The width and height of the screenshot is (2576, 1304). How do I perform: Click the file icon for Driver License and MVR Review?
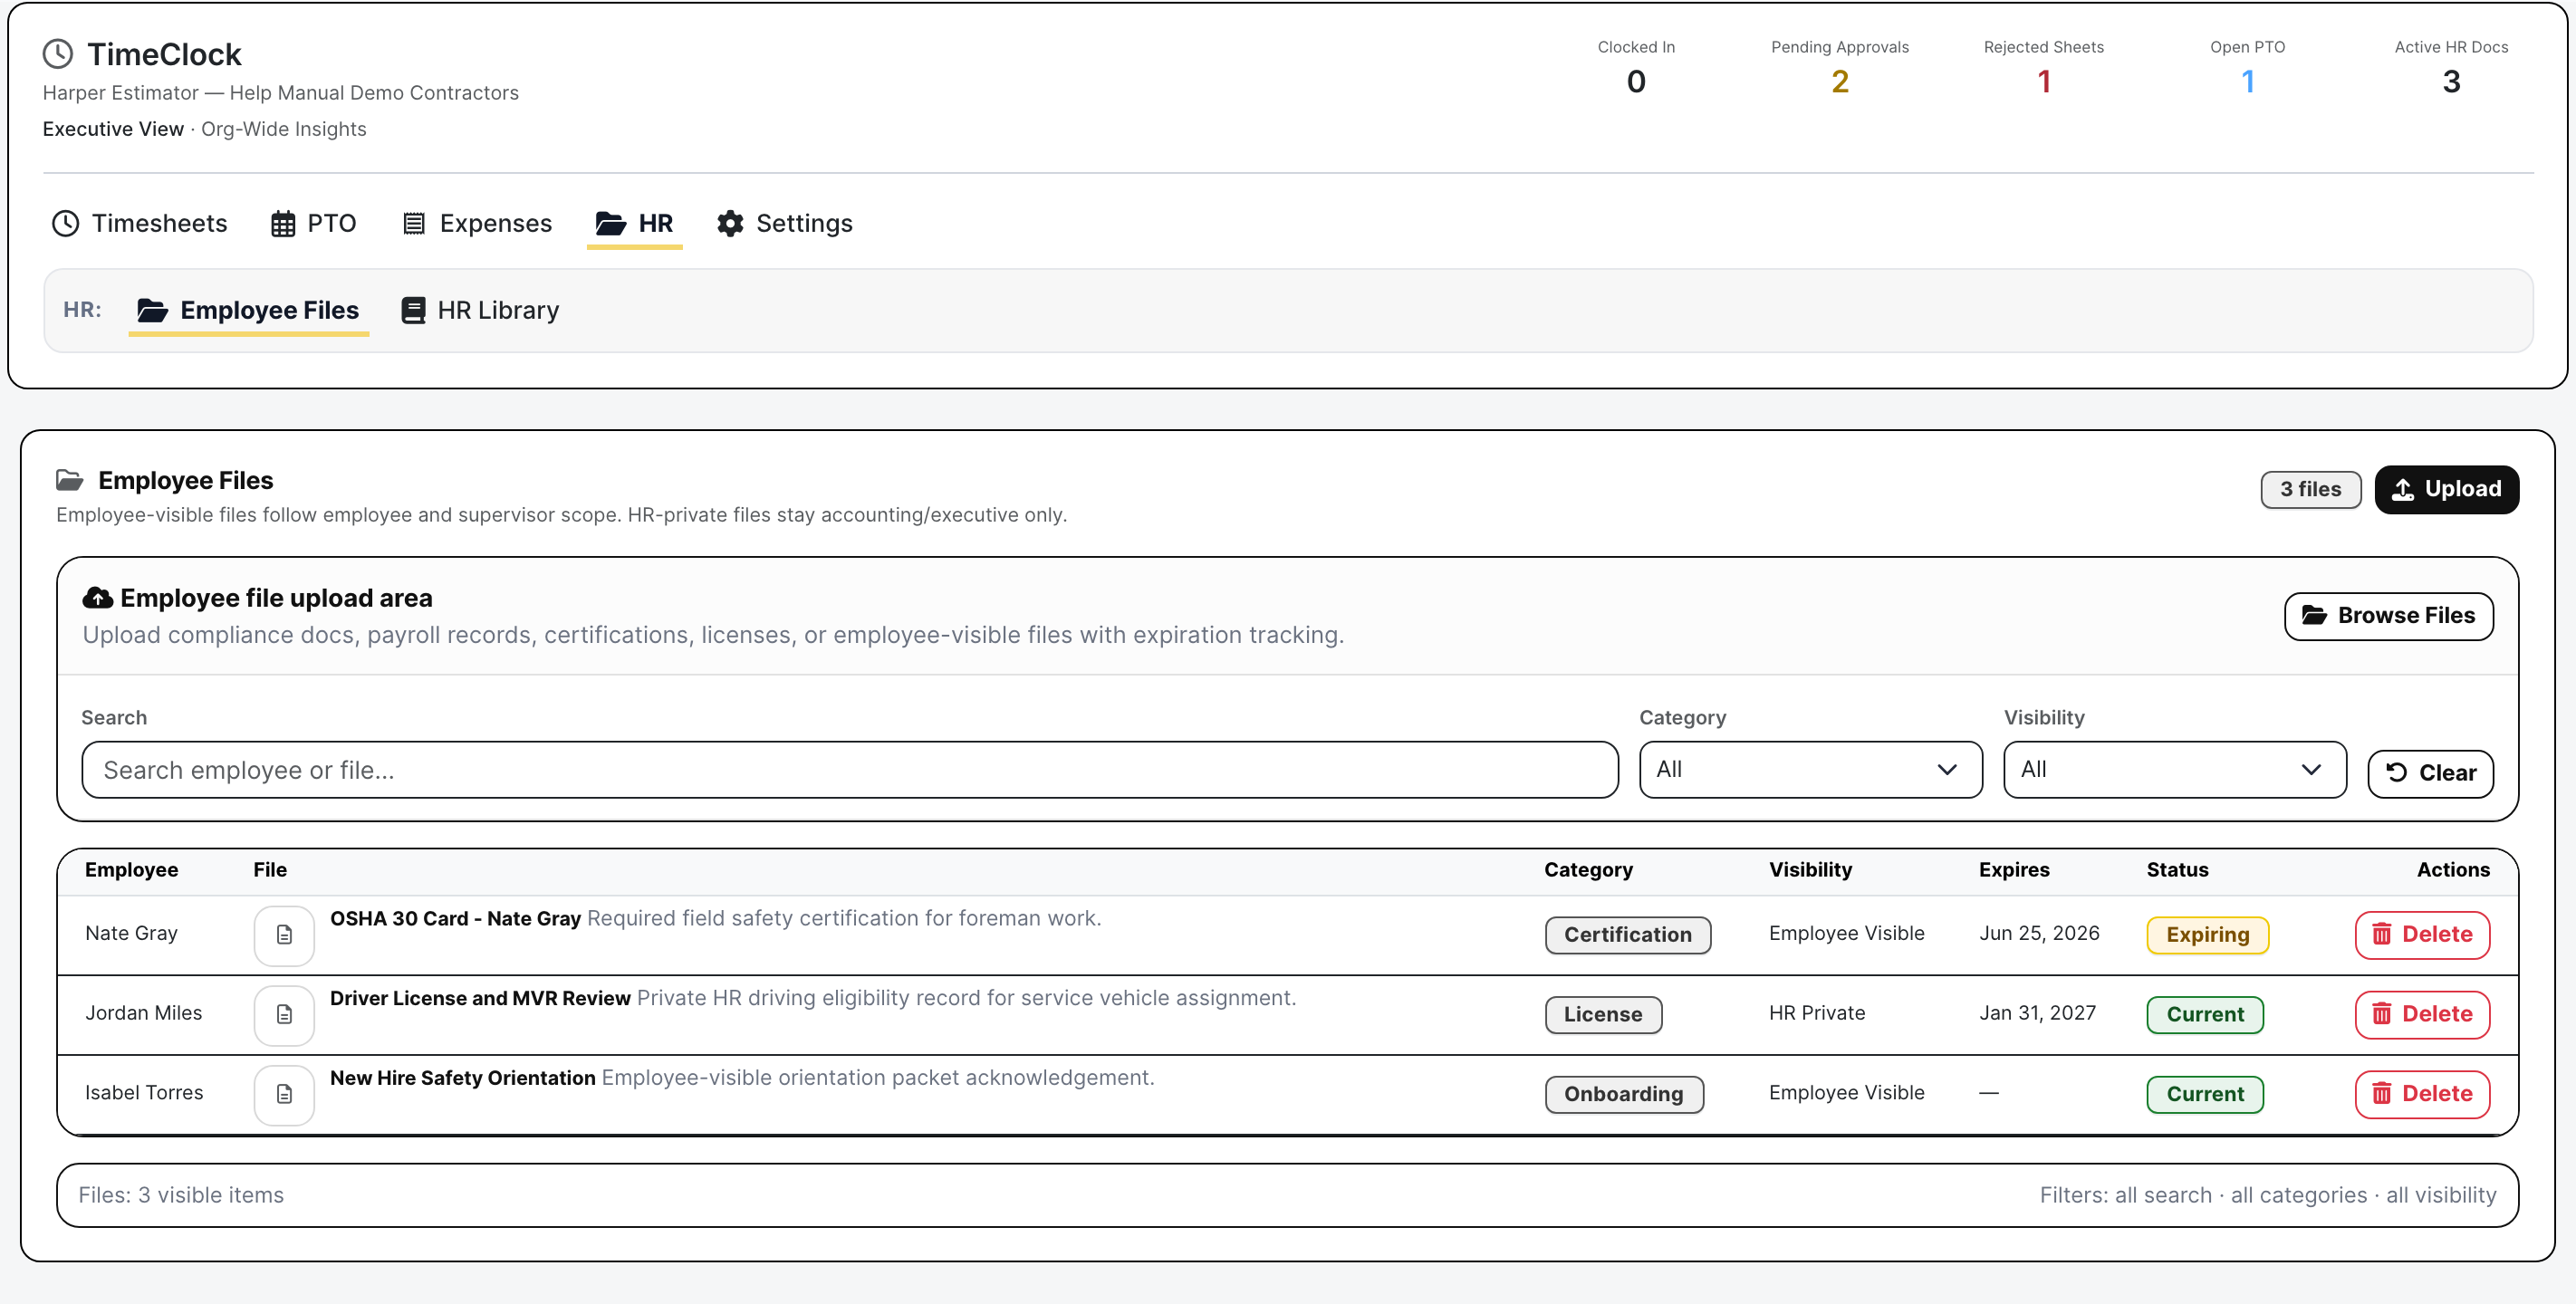(284, 1015)
